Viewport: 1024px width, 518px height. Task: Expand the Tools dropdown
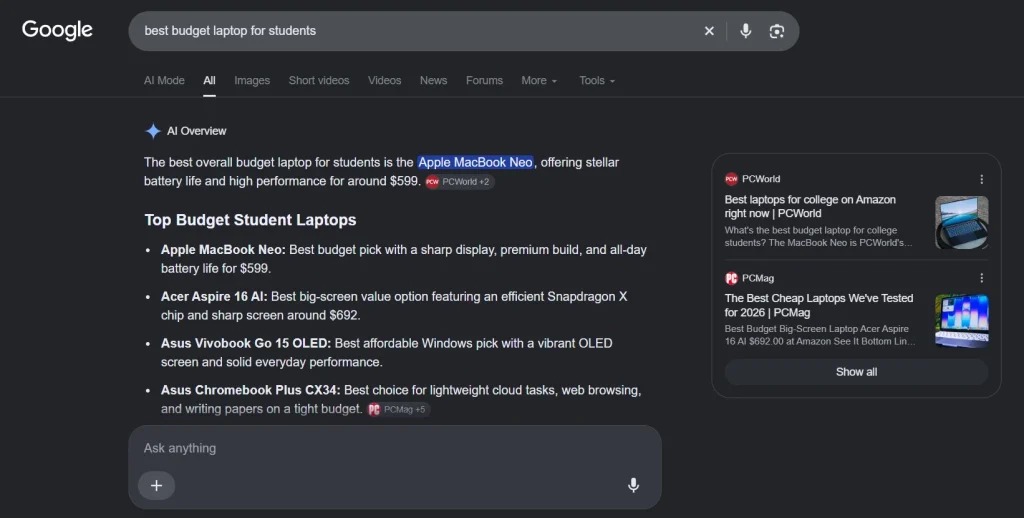pos(597,80)
